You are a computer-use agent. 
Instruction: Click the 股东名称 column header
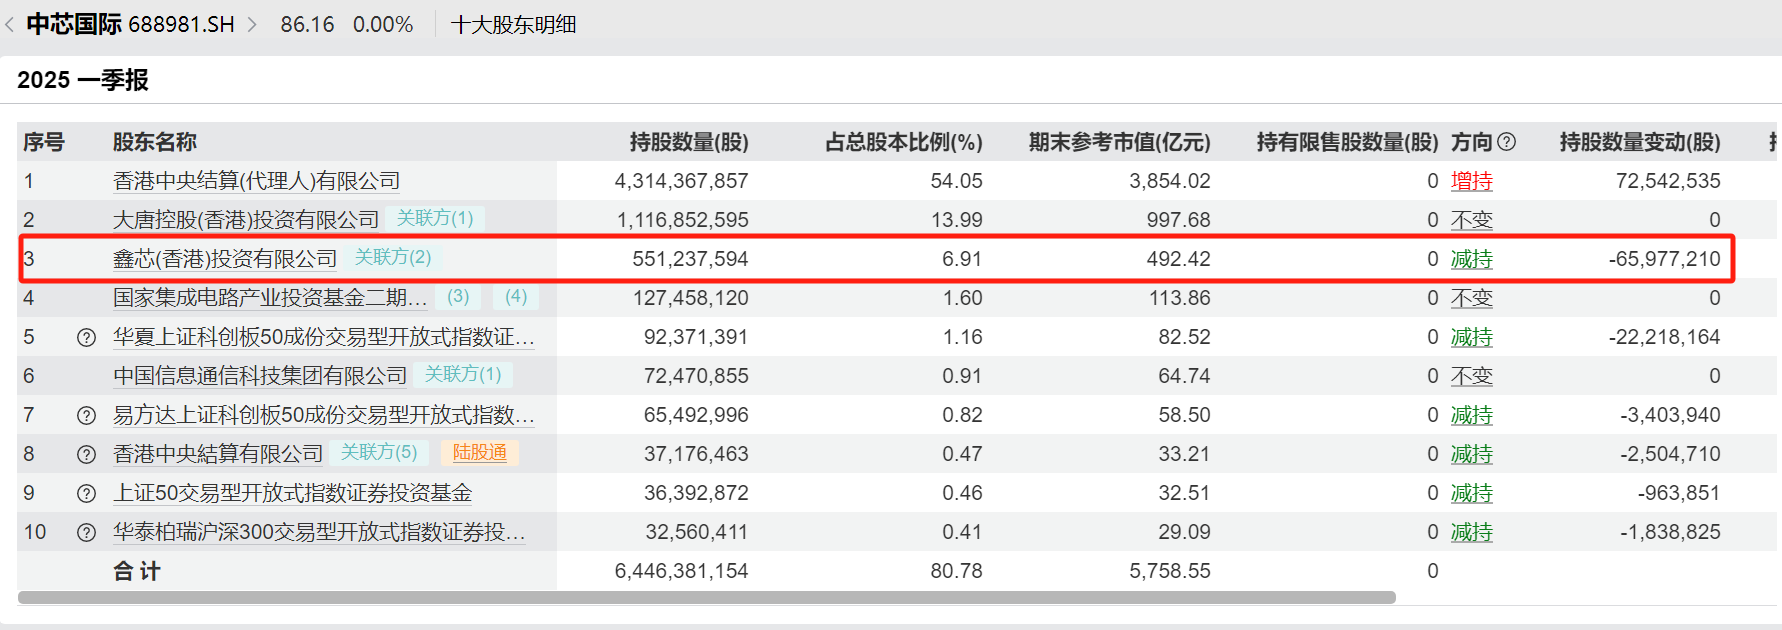click(155, 142)
